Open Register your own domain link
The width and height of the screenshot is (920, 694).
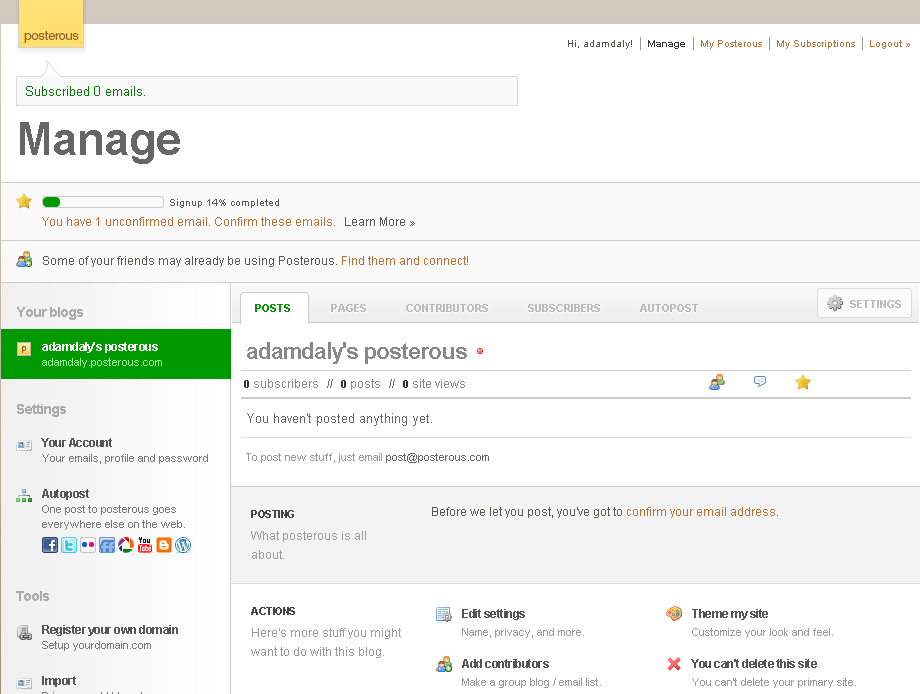click(x=110, y=629)
